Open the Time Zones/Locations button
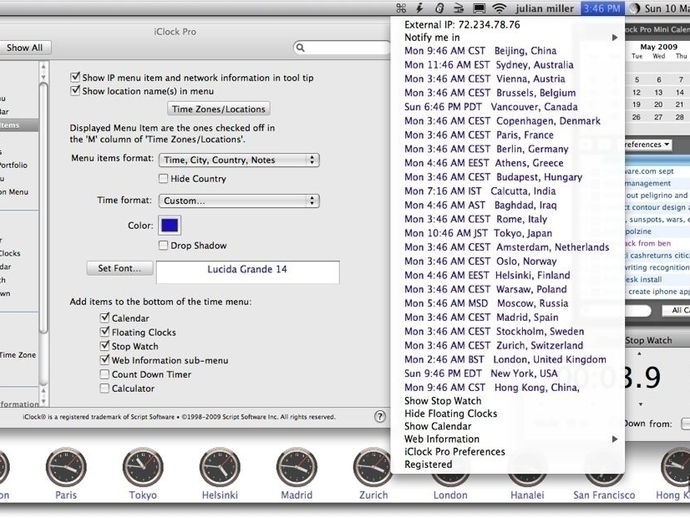 219,109
